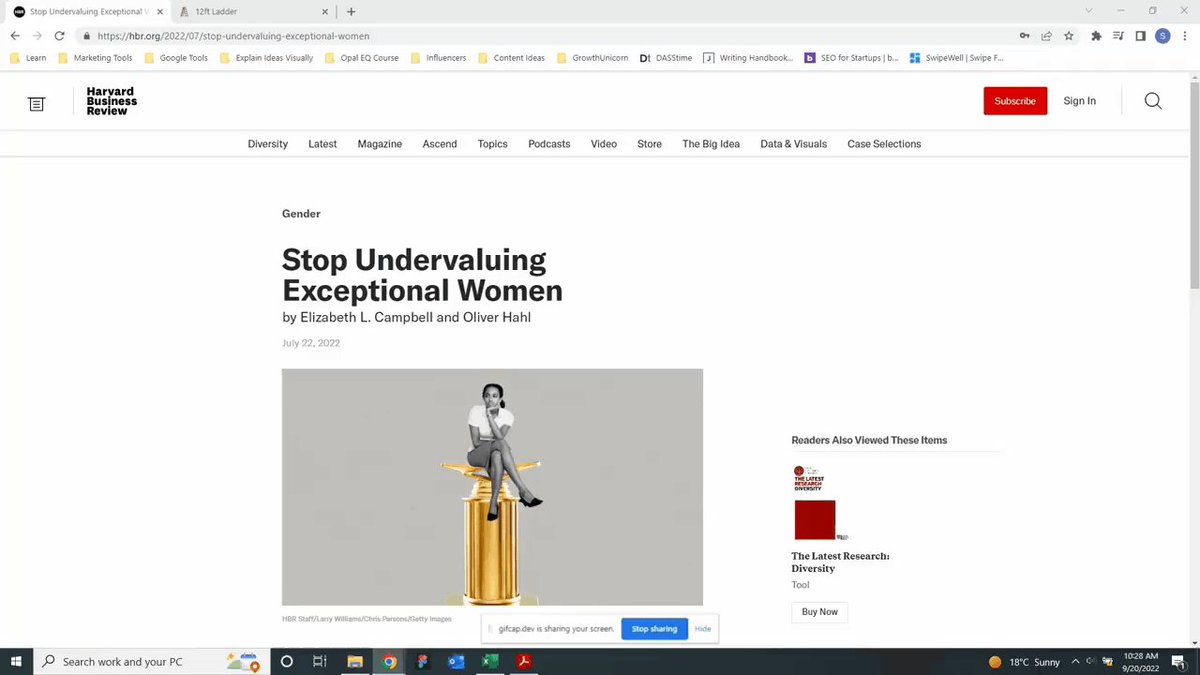Click the browser forward arrow
This screenshot has width=1200, height=675.
(x=37, y=36)
